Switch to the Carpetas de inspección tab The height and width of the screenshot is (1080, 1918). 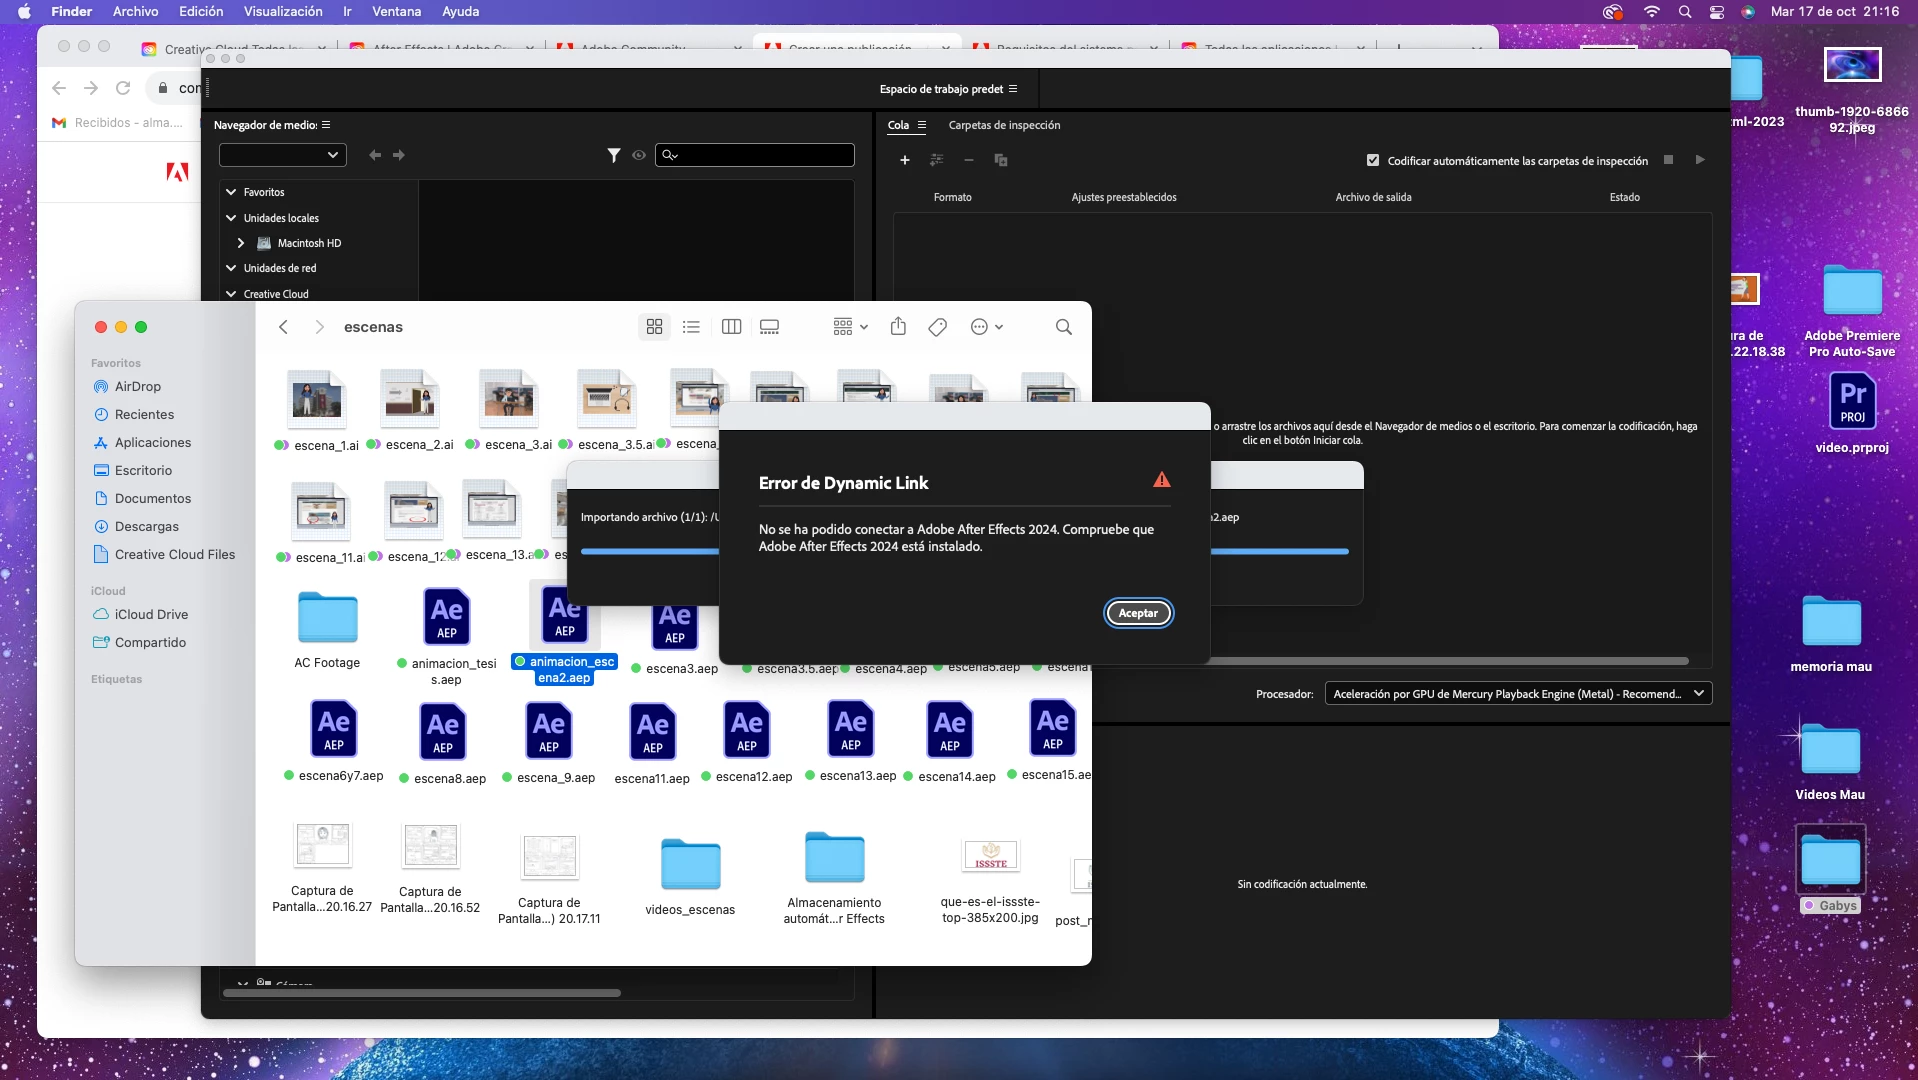point(1004,125)
